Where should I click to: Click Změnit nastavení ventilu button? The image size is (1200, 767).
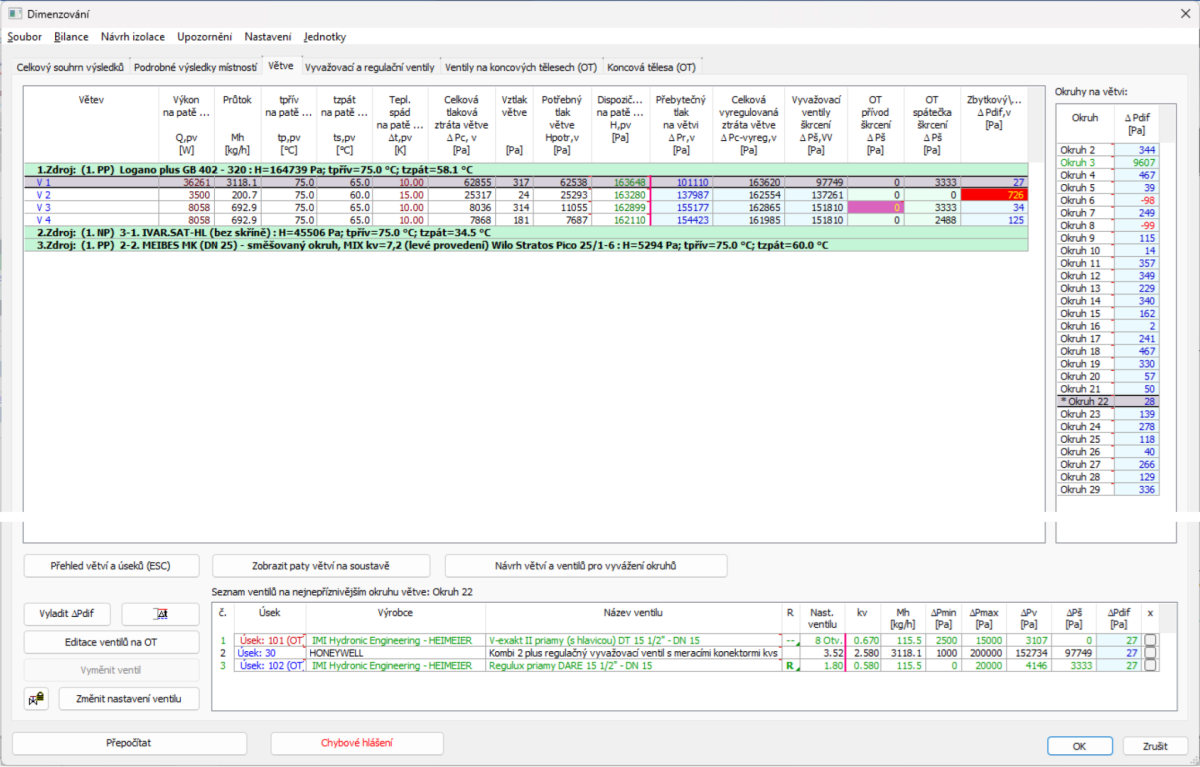click(x=129, y=698)
